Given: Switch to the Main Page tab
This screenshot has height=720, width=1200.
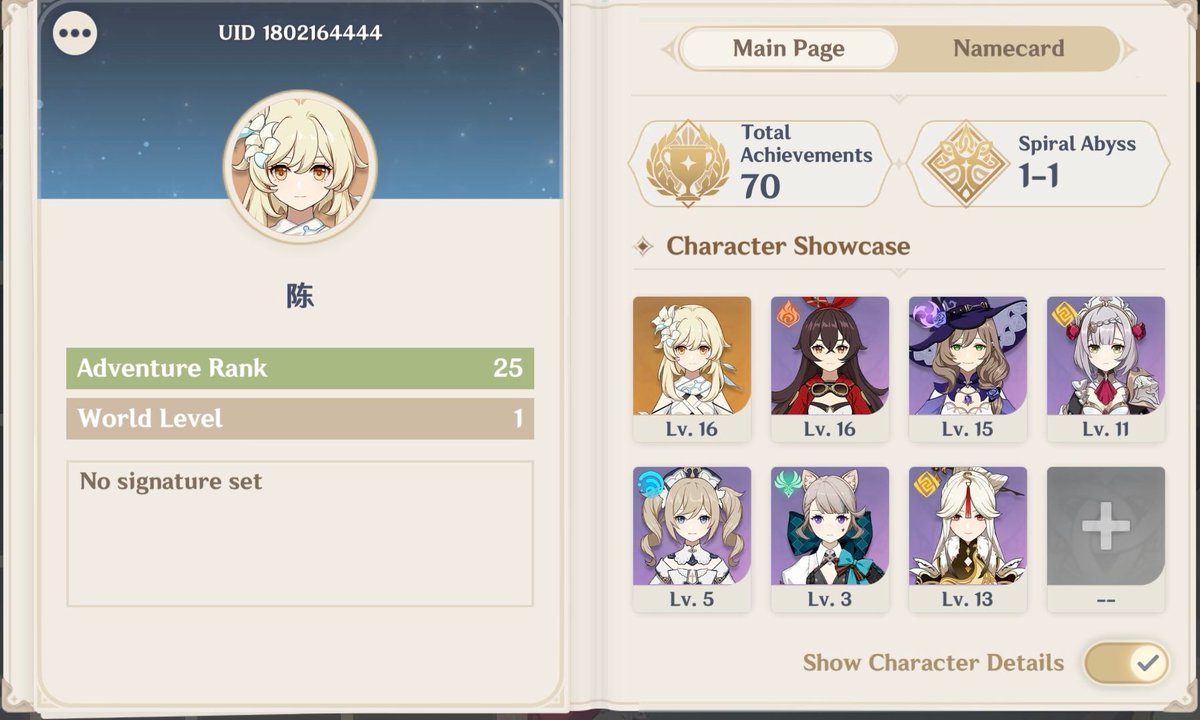Looking at the screenshot, I should click(788, 48).
